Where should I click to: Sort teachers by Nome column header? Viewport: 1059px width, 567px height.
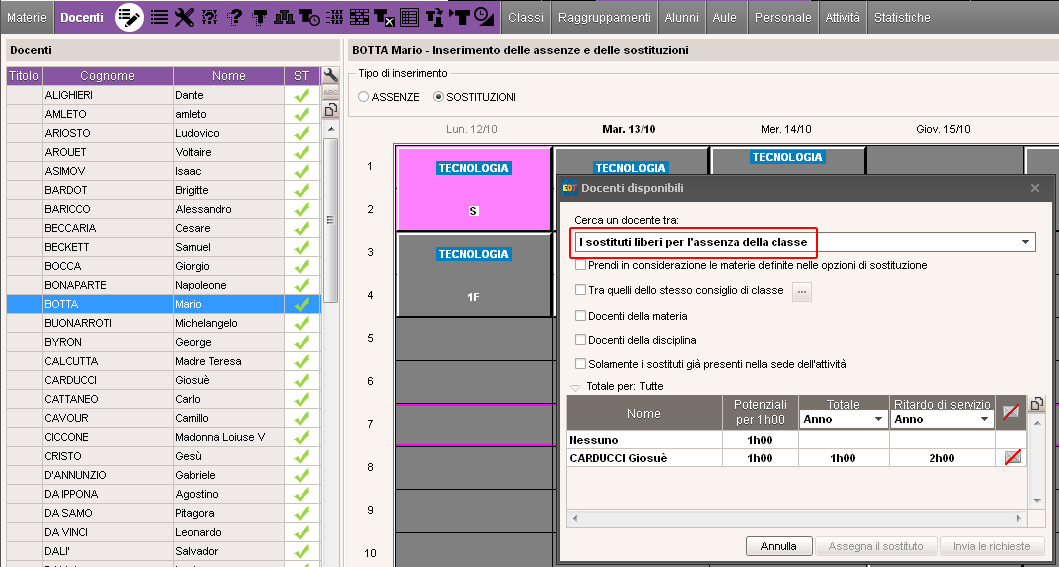pos(228,76)
